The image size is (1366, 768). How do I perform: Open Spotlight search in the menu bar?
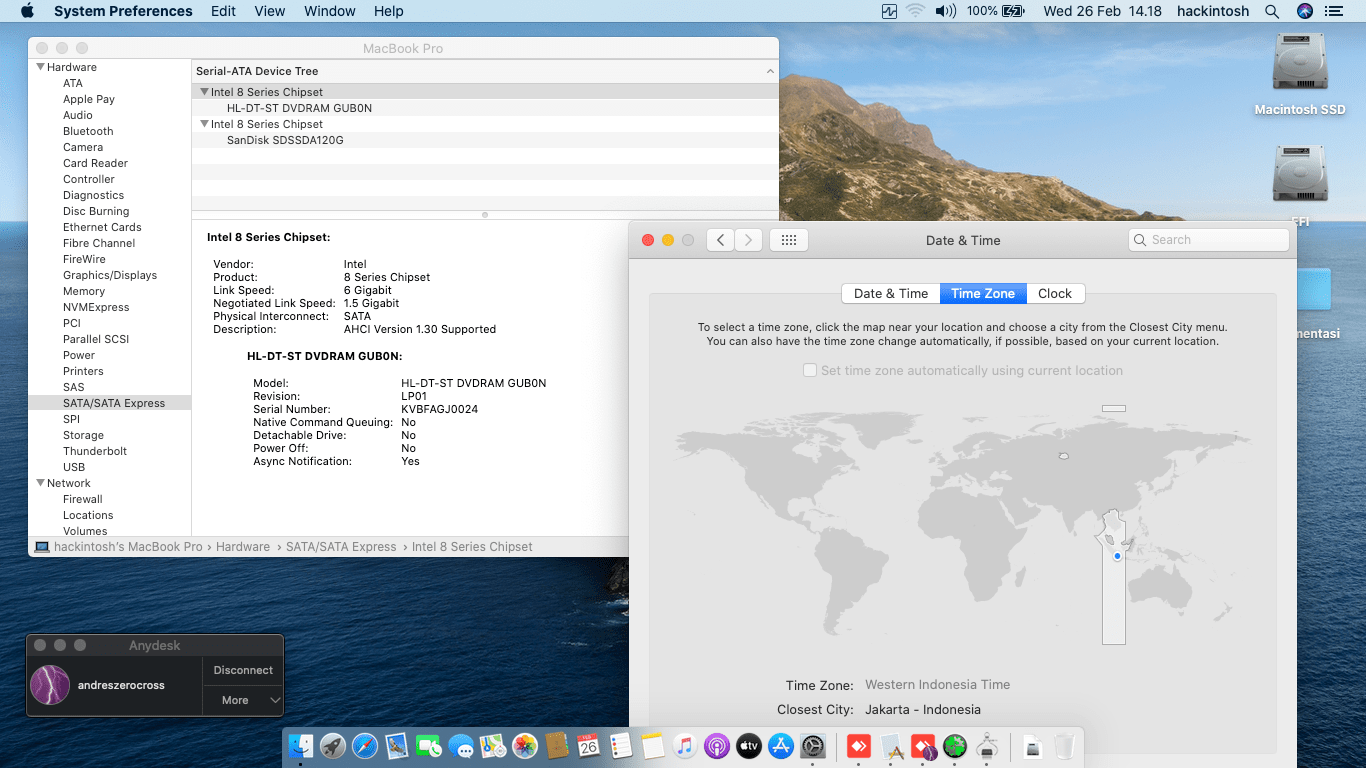tap(1272, 11)
